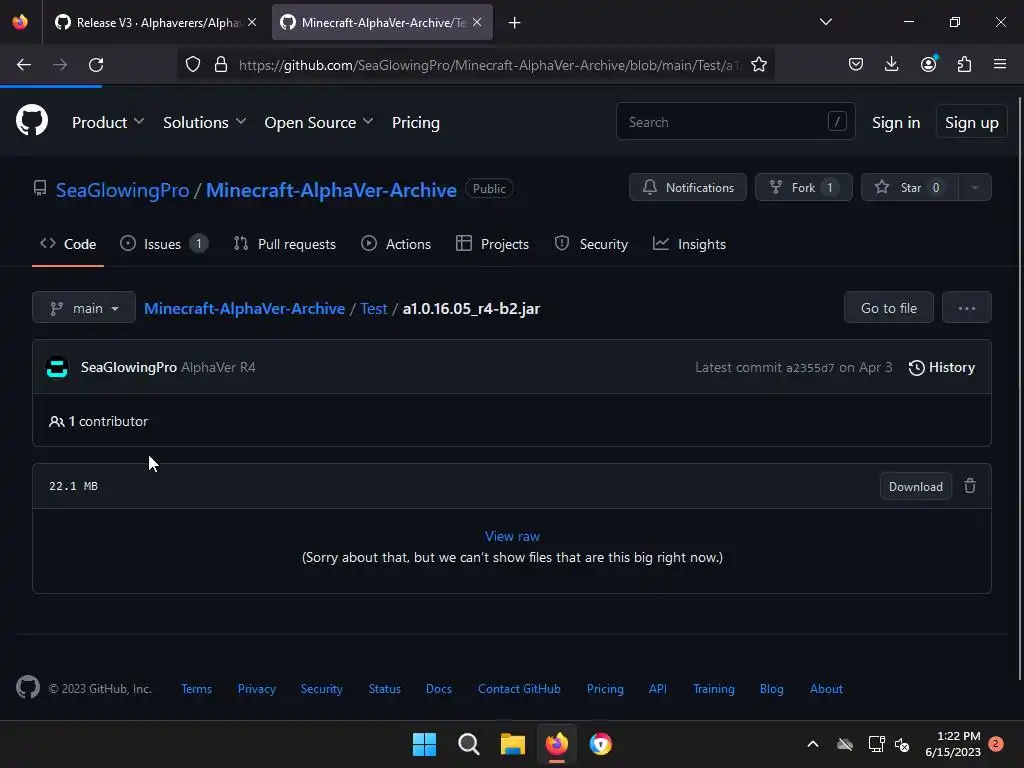Open the SeaGlowingPro owner link
1024x768 pixels.
point(122,190)
